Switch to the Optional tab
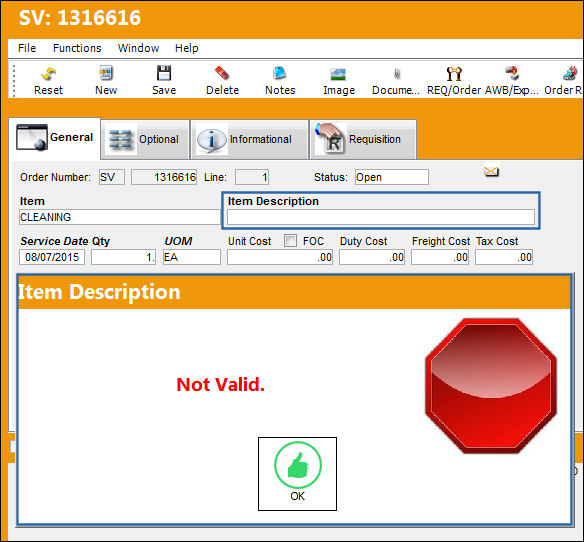The height and width of the screenshot is (542, 584). (145, 139)
